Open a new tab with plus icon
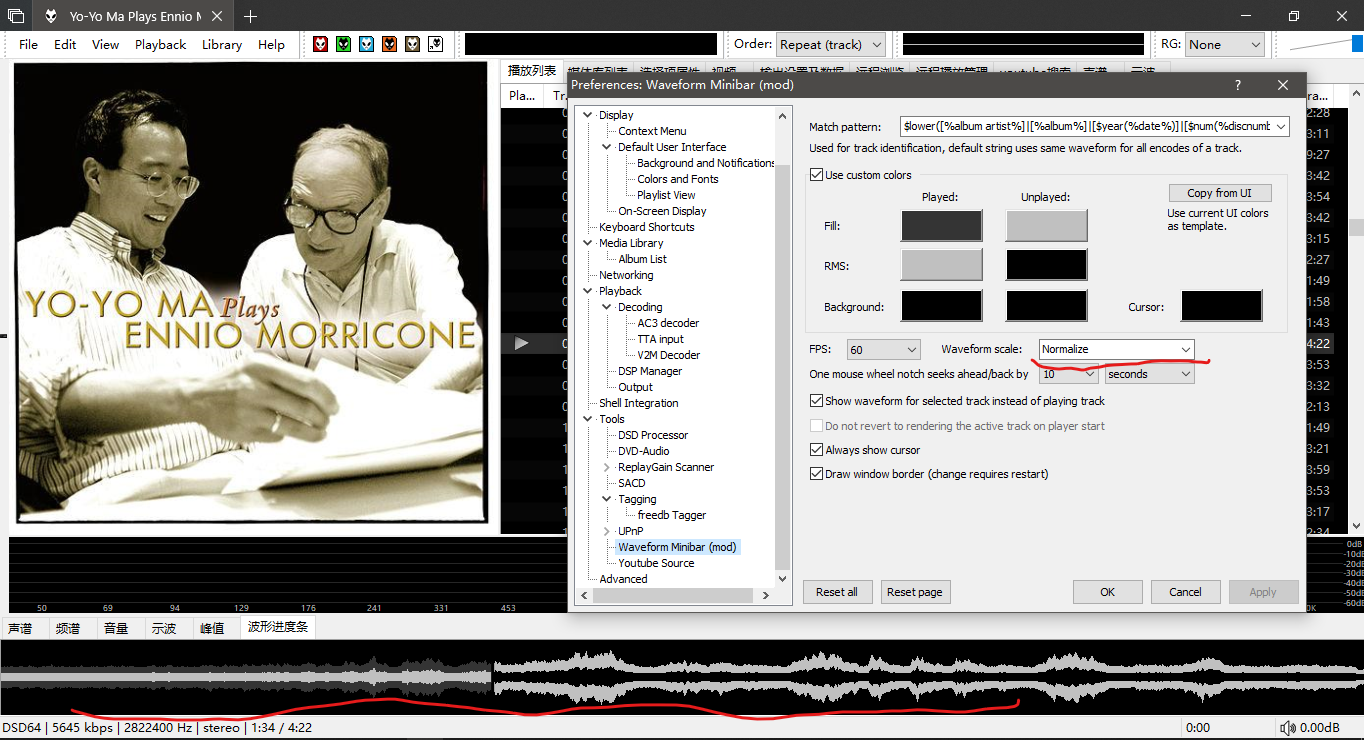Screen dimensions: 1364x740 coord(250,16)
